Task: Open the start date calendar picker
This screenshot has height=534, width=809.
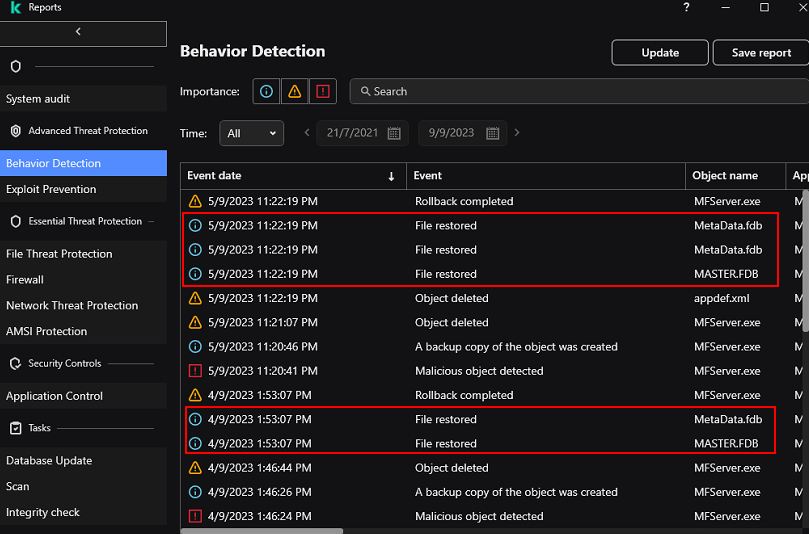Action: click(394, 133)
